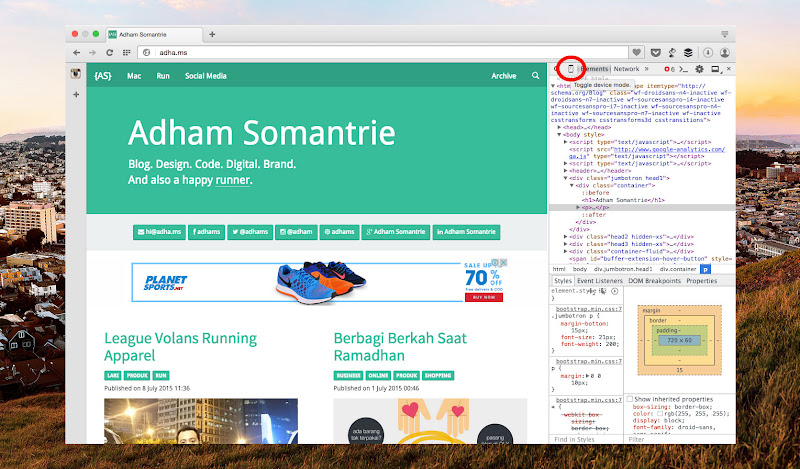Image resolution: width=800 pixels, height=469 pixels.
Task: Toggle device mode in DevTools toolbar
Action: click(x=570, y=69)
